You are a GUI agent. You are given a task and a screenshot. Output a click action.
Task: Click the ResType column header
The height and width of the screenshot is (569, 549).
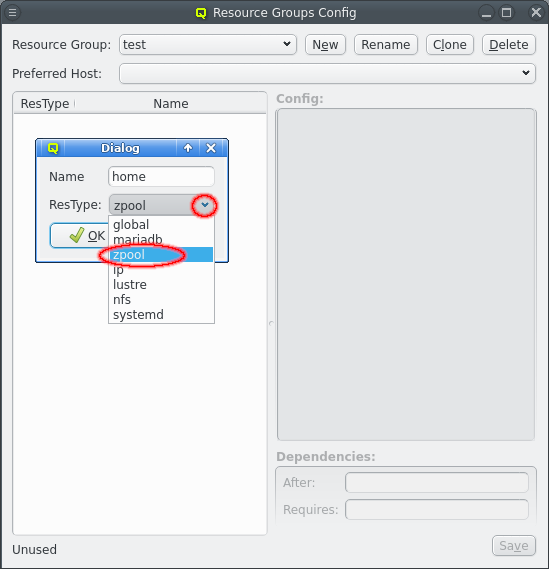[x=45, y=104]
